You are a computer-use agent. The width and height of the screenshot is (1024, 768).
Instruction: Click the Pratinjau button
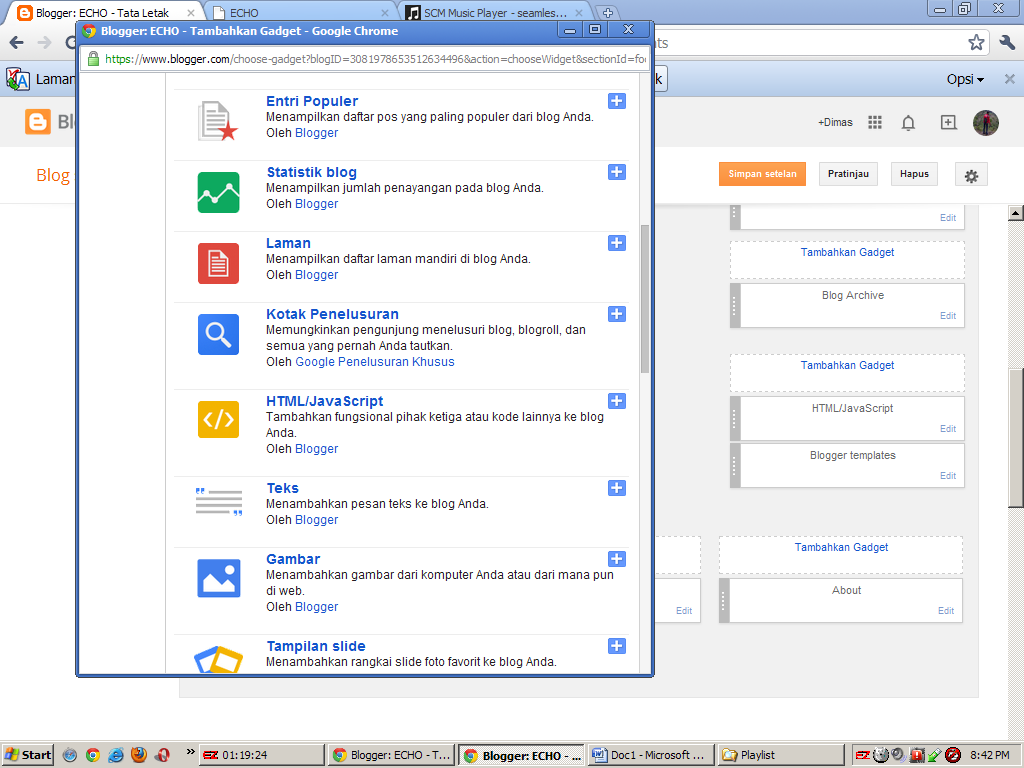848,174
